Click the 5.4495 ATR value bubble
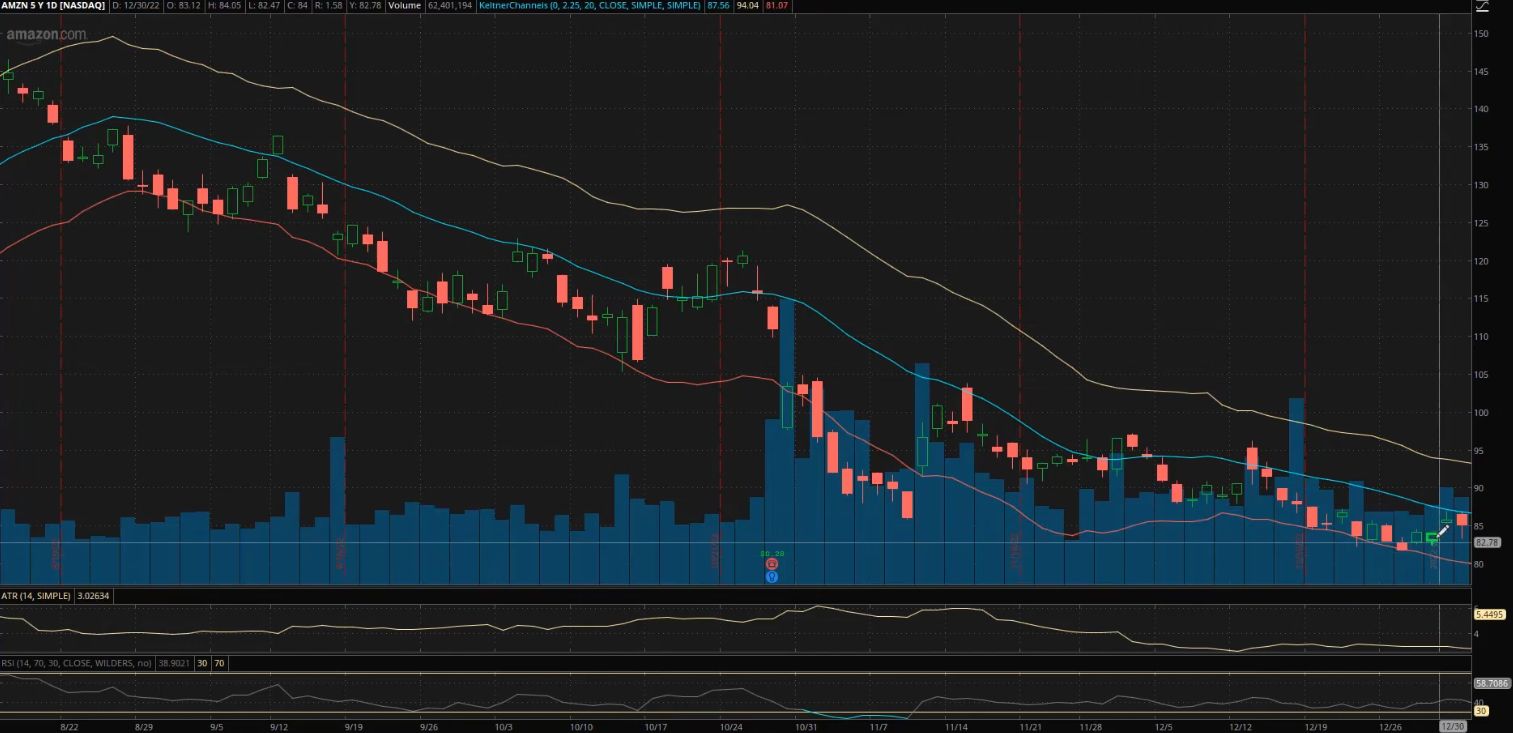The image size is (1513, 733). pos(1489,614)
